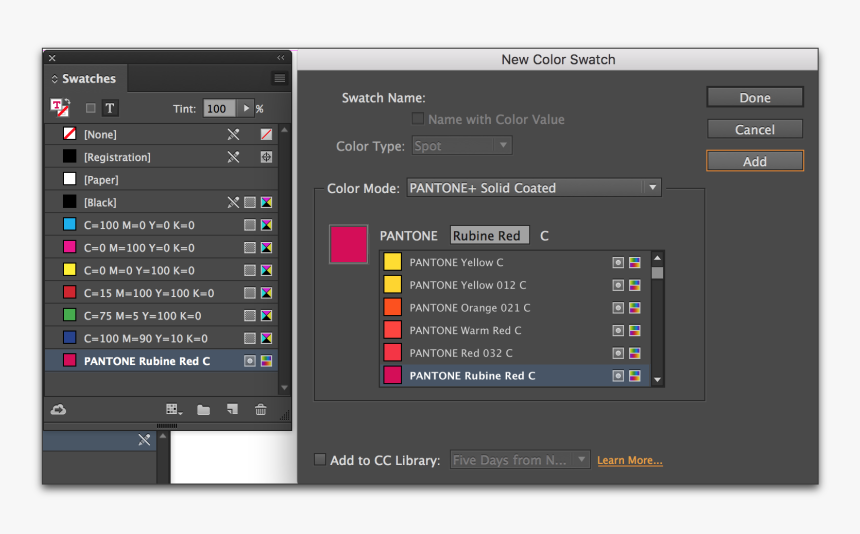Viewport: 860px width, 534px height.
Task: Click the Pantone list scroll down arrow
Action: pyautogui.click(x=657, y=379)
